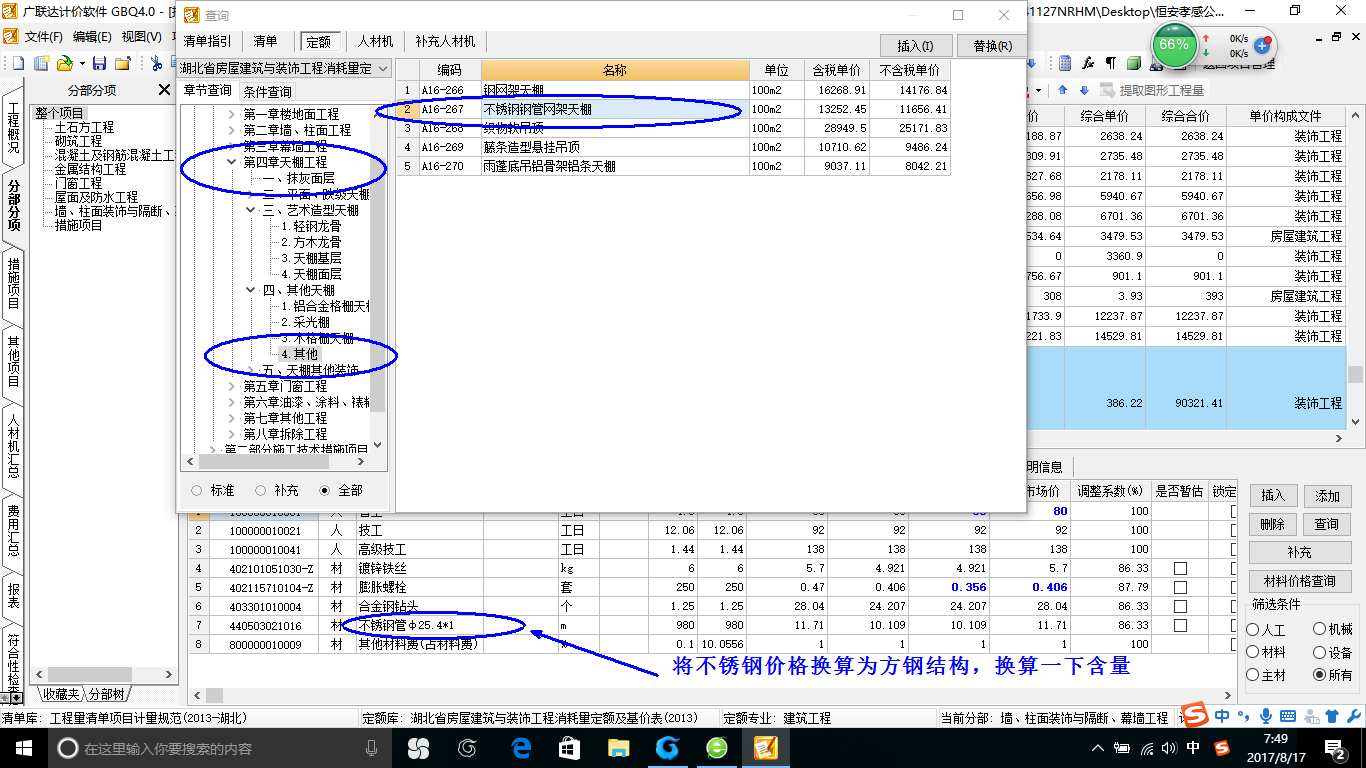1366x768 pixels.
Task: Click the Windows Start button
Action: pyautogui.click(x=23, y=747)
